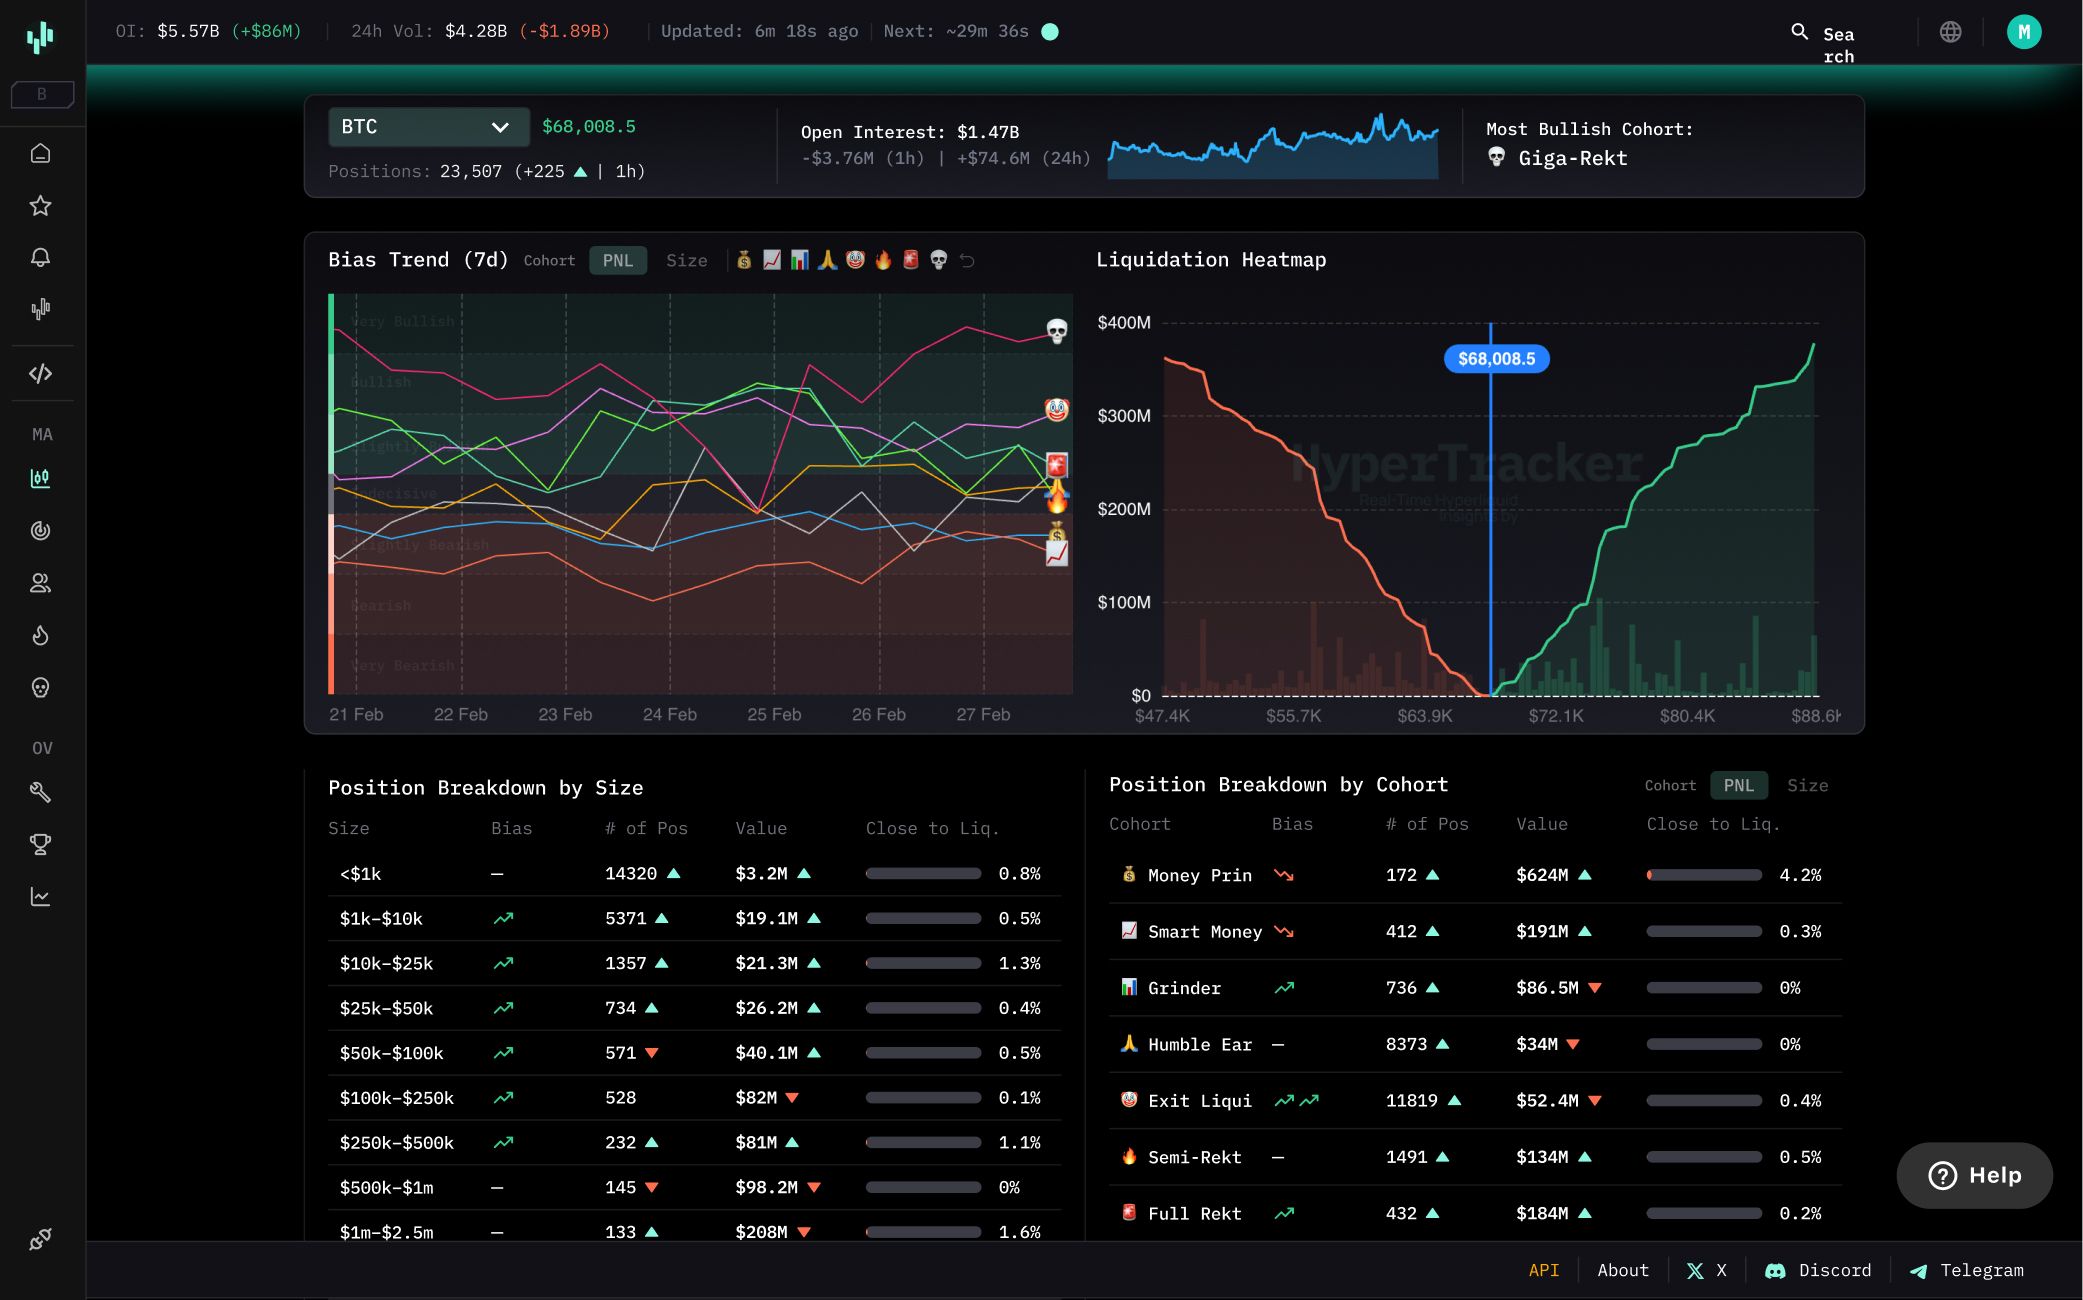The height and width of the screenshot is (1300, 2083).
Task: Collapse the B panel toggle at sidebar top
Action: tap(41, 93)
